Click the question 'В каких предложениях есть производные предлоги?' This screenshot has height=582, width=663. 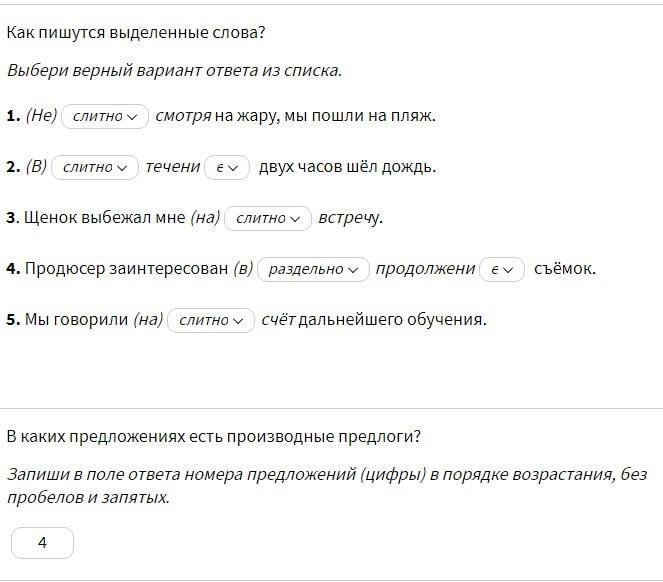pyautogui.click(x=214, y=436)
